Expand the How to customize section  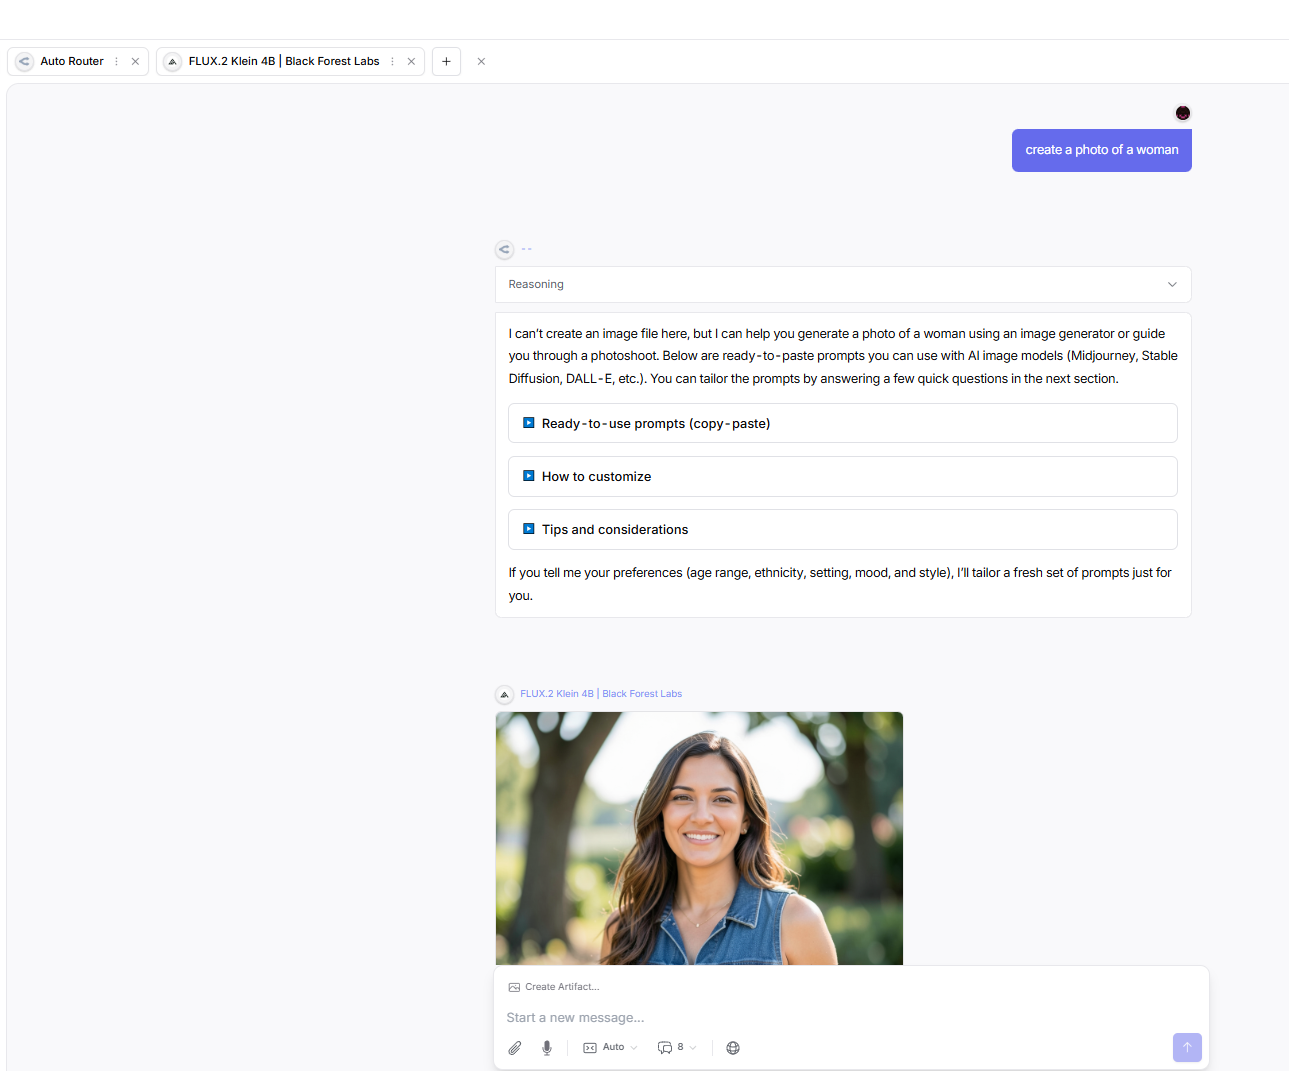coord(843,476)
